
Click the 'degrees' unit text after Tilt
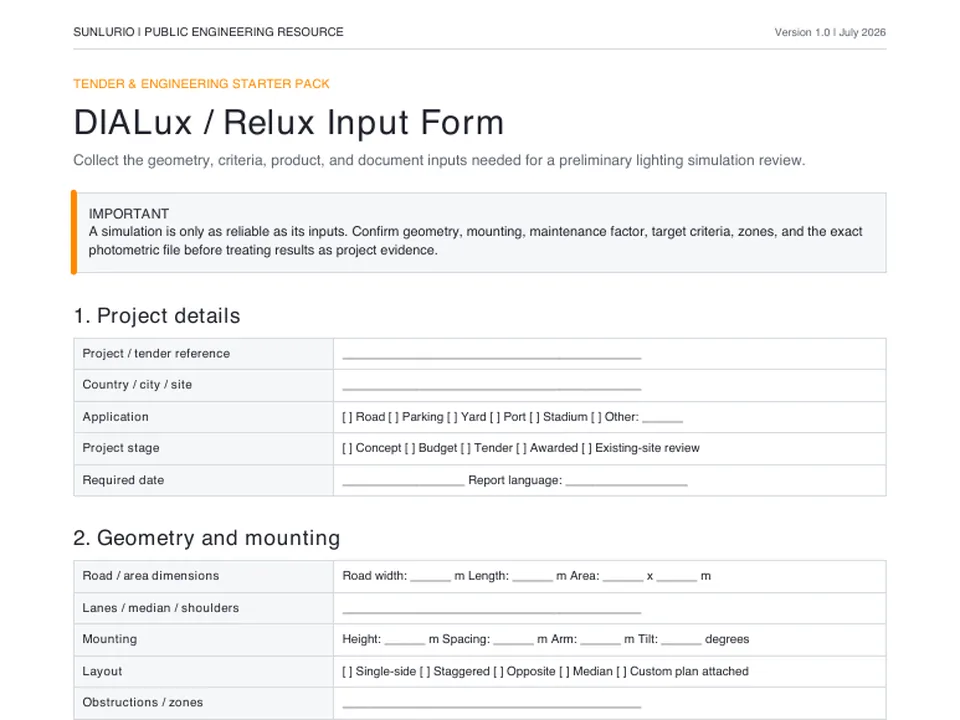pos(727,639)
